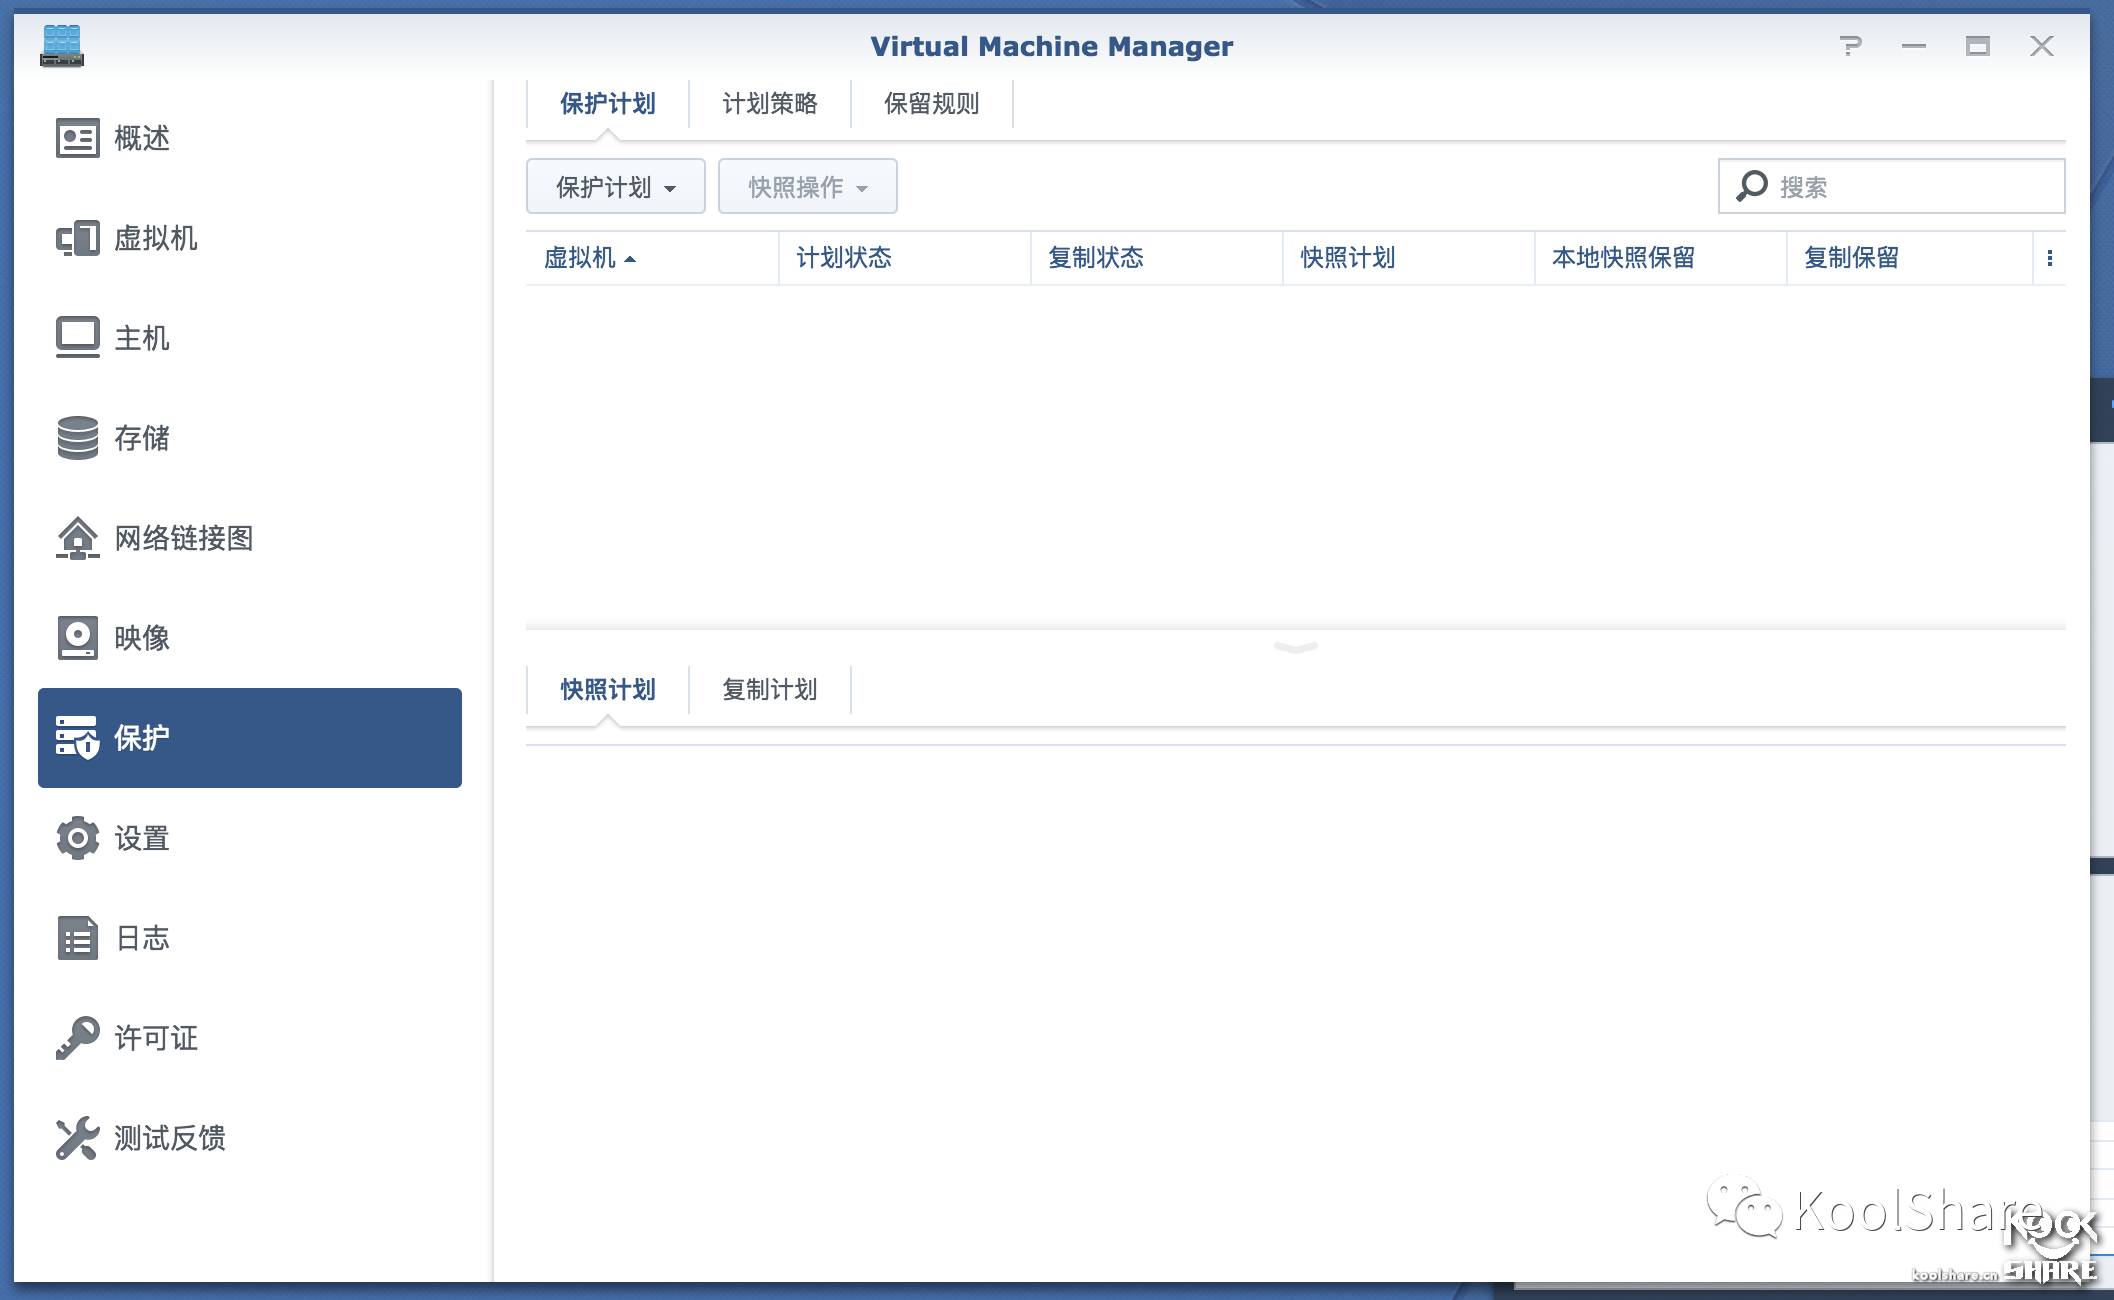Open the 日志 log list icon
Screen dimensions: 2114x1300
pyautogui.click(x=77, y=938)
